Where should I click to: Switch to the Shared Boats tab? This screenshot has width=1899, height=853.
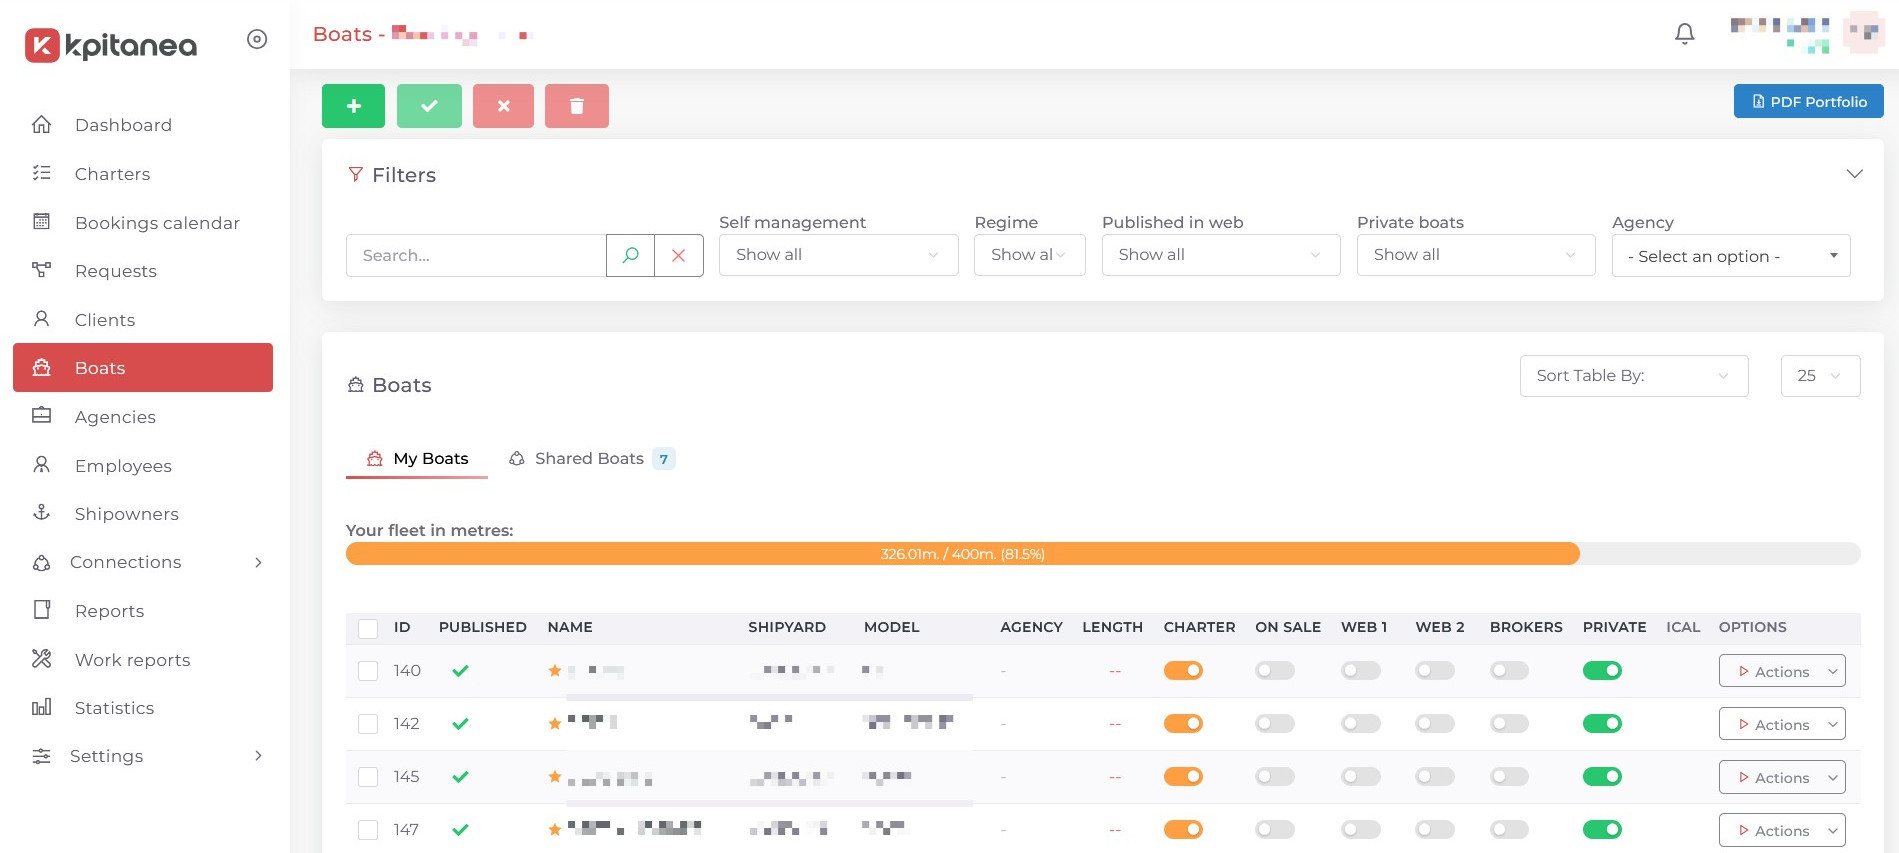592,459
